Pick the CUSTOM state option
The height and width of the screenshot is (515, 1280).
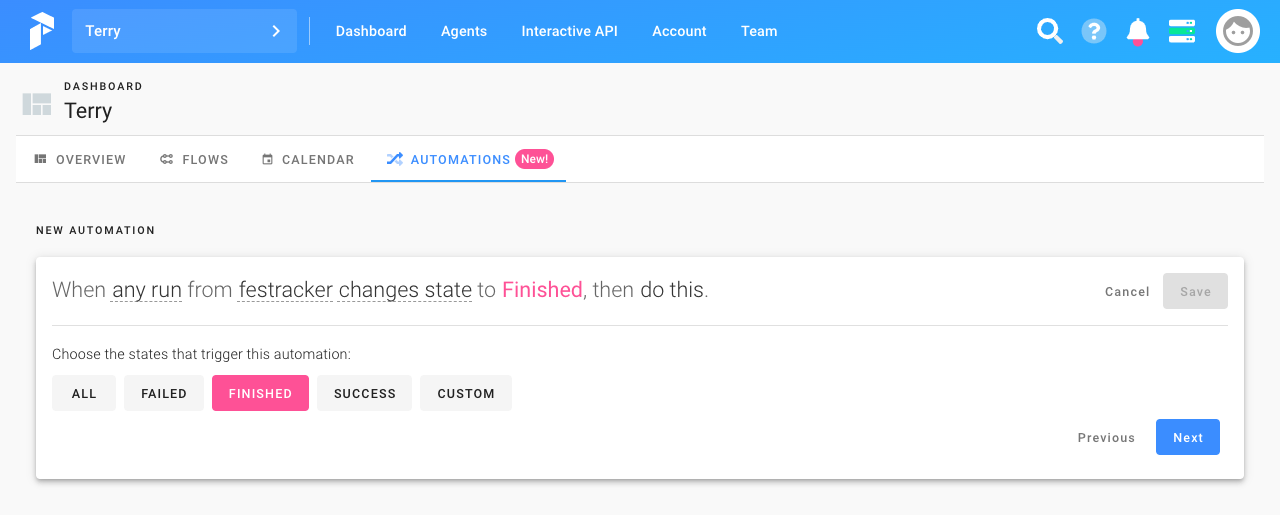point(466,393)
